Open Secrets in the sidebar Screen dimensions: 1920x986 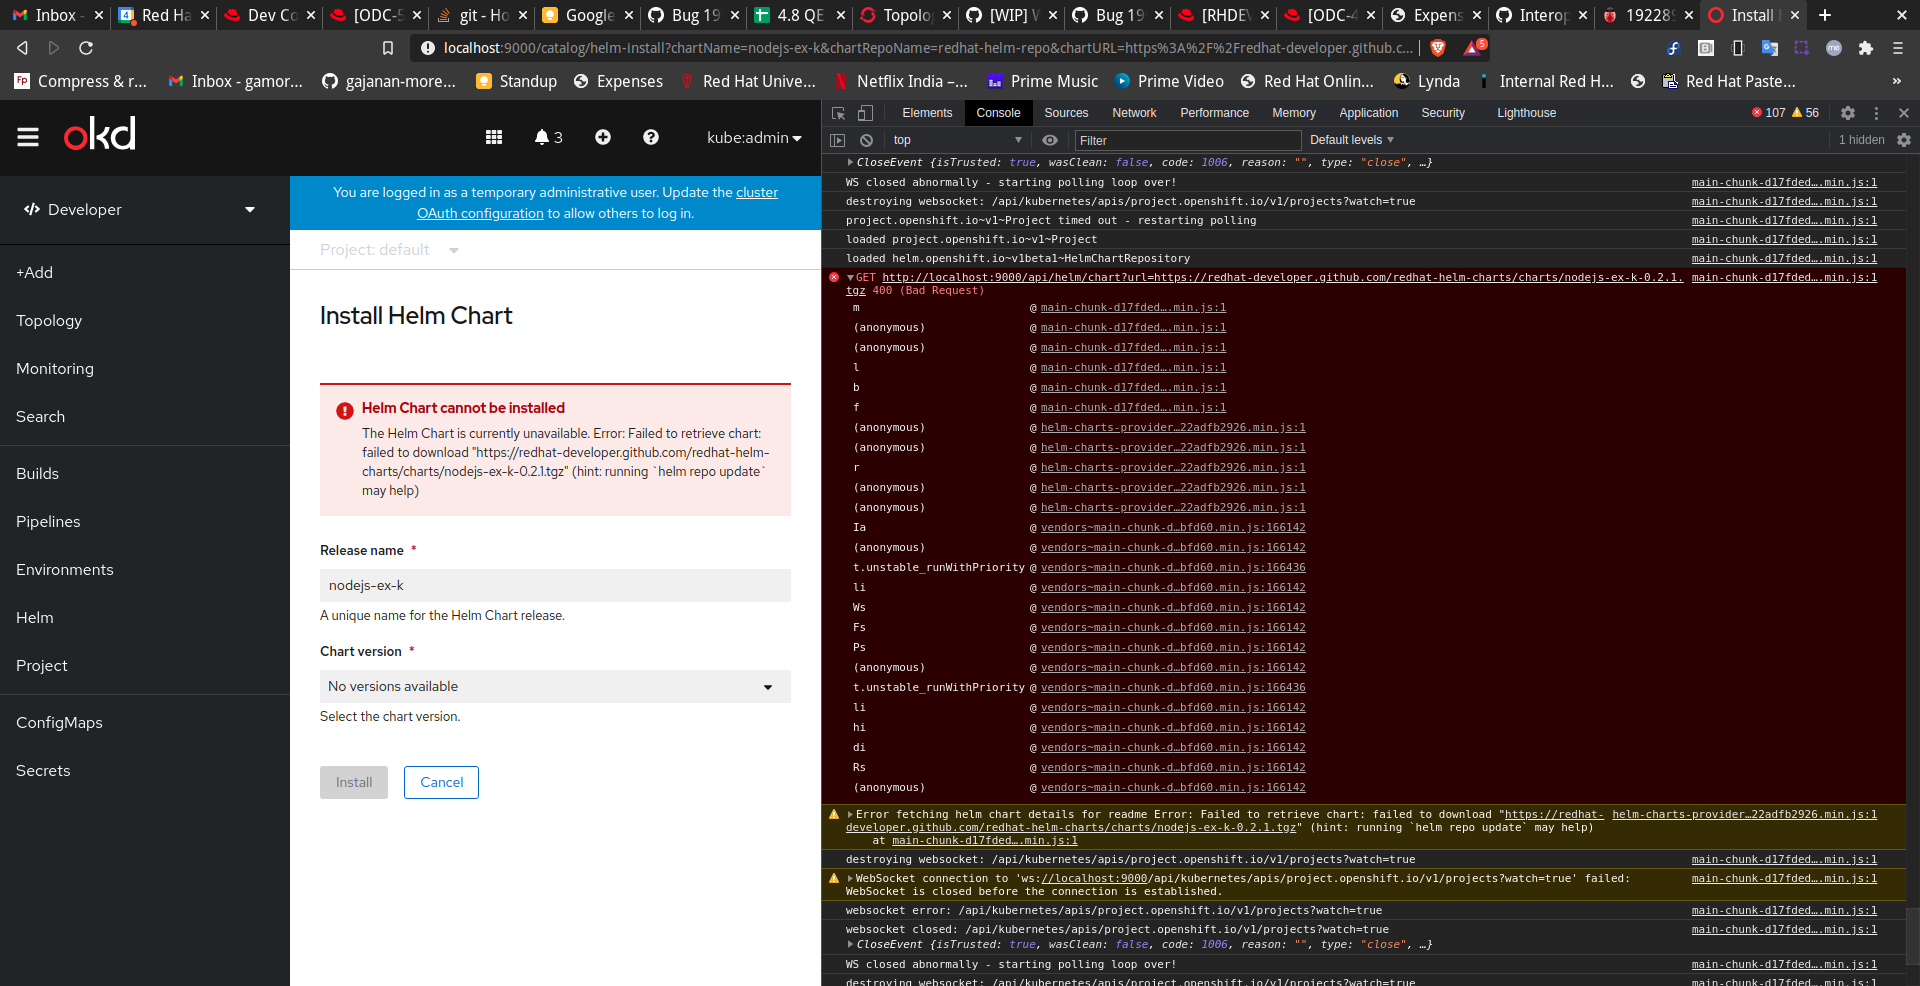[x=145, y=770]
